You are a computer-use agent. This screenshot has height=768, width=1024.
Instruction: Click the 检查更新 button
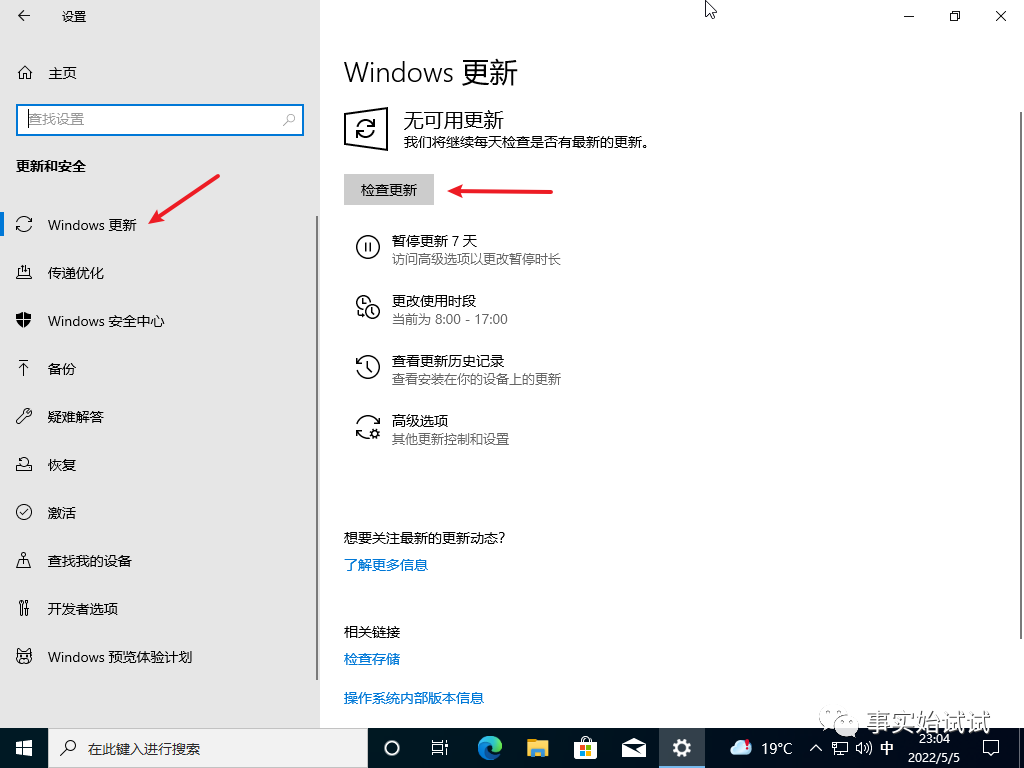pos(389,189)
